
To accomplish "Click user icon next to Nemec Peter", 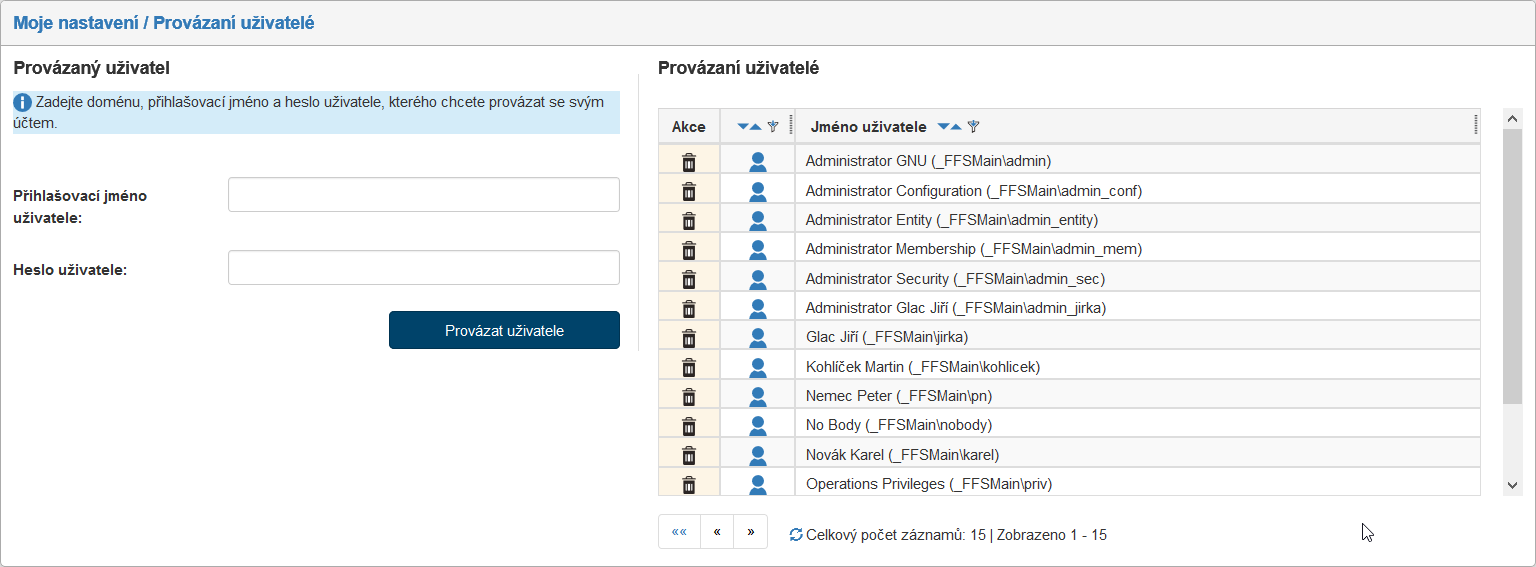I will tap(757, 397).
